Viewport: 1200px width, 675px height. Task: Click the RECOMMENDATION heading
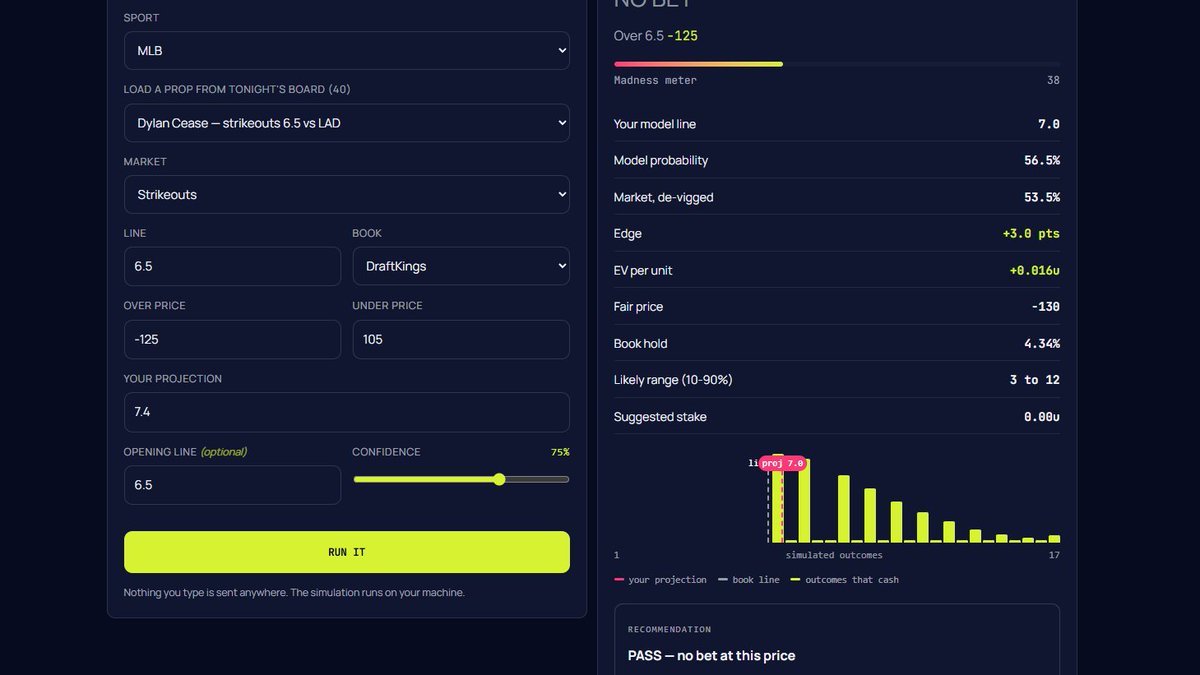pos(670,630)
